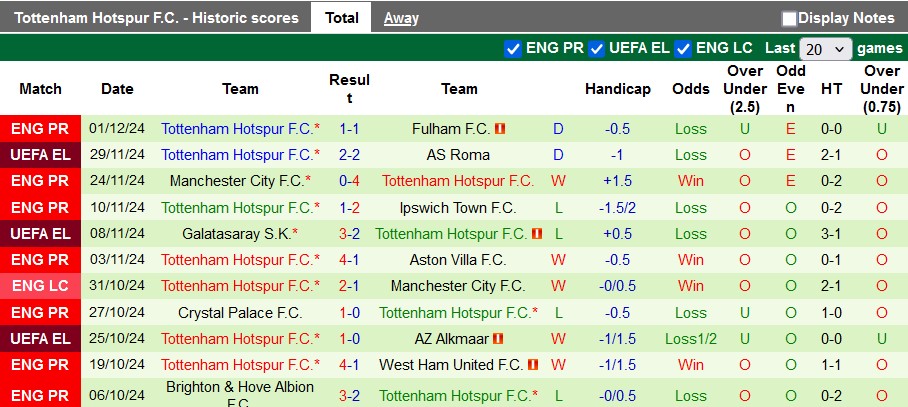
Task: Click the red card icon next to Fulham F.C.
Action: (501, 129)
